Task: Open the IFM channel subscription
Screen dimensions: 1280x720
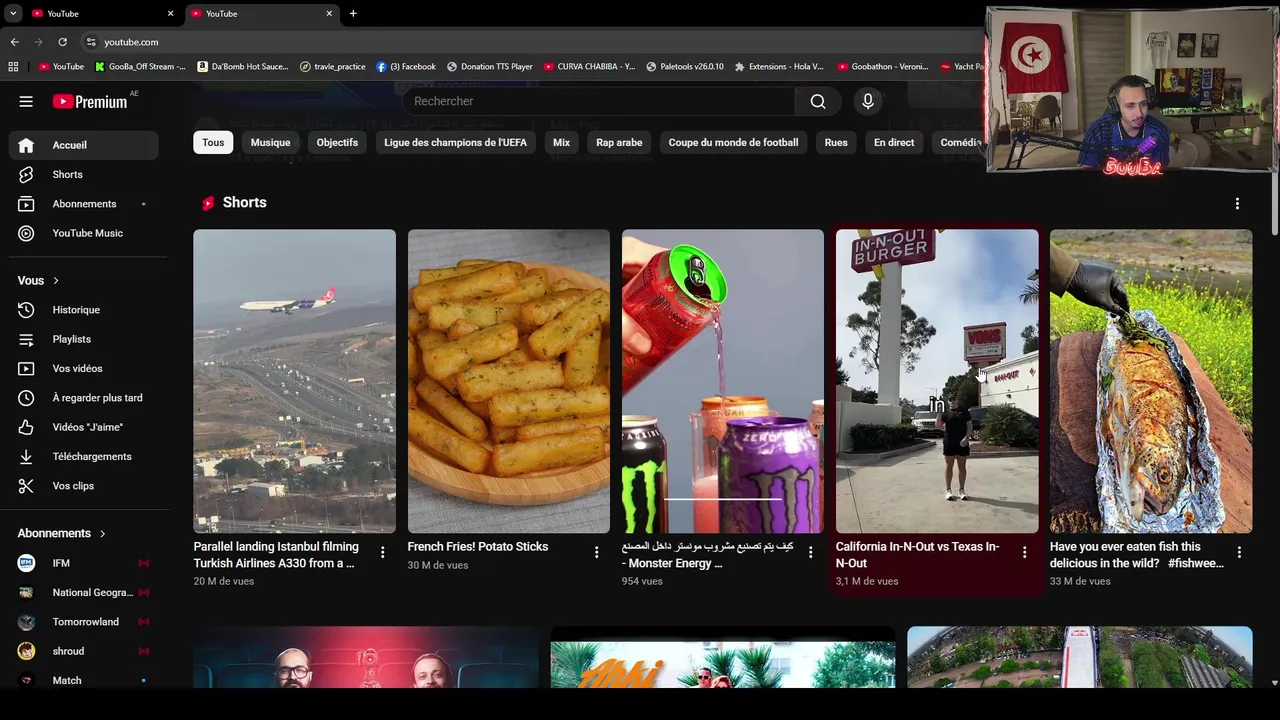Action: coord(84,563)
